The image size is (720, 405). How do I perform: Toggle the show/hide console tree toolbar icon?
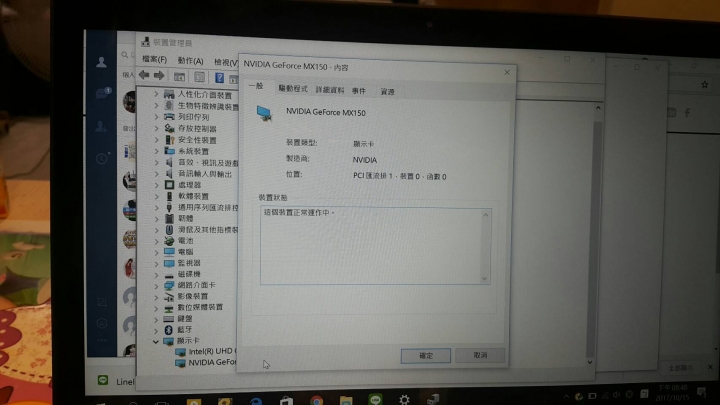[x=180, y=77]
